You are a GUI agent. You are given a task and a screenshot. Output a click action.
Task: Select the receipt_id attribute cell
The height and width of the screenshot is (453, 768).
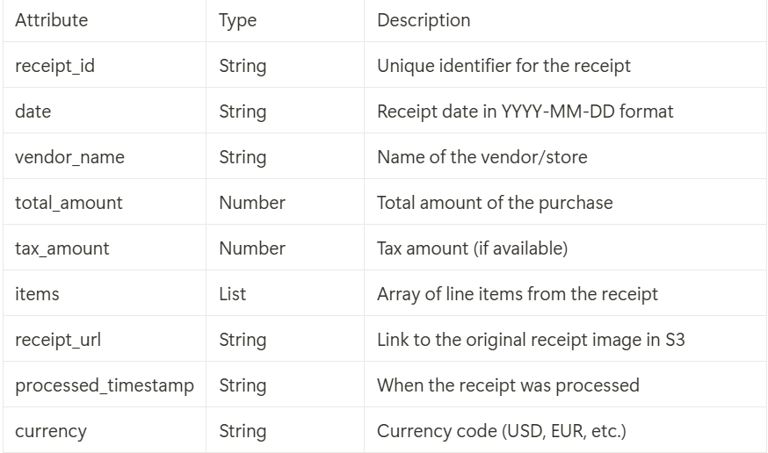pyautogui.click(x=55, y=66)
